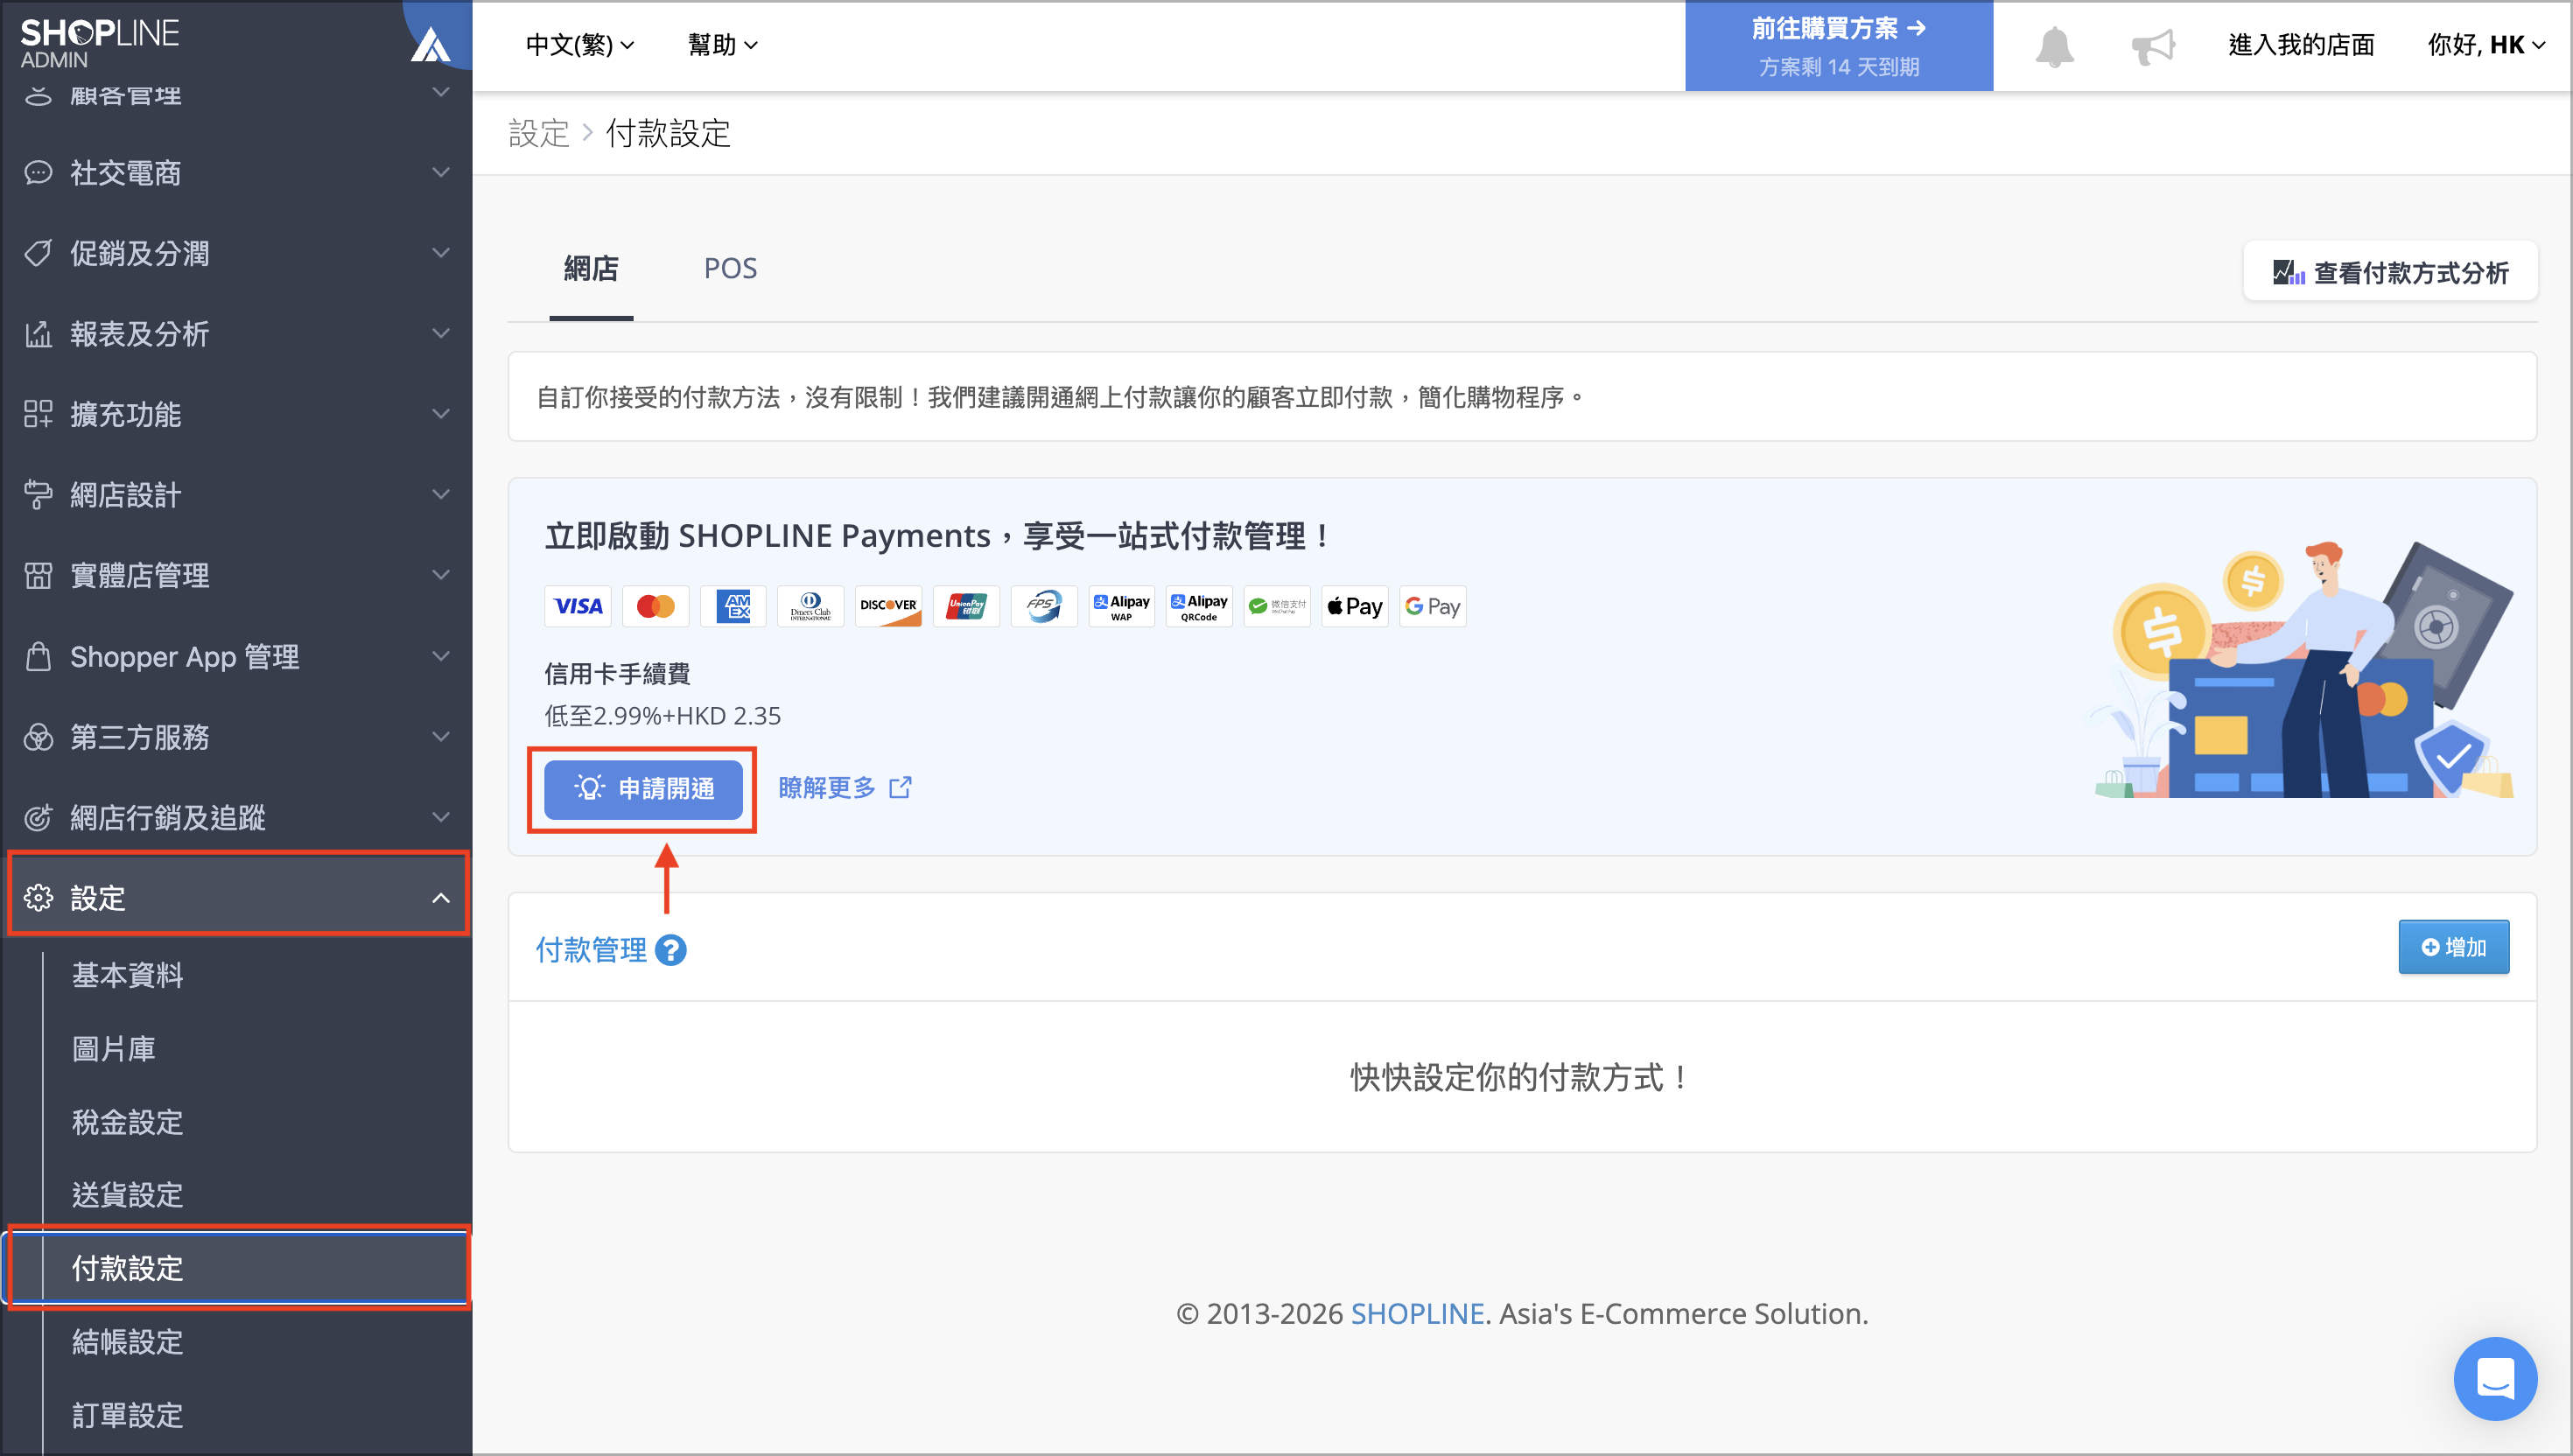Open 稅金設定 settings submenu item
The image size is (2573, 1456).
click(127, 1122)
